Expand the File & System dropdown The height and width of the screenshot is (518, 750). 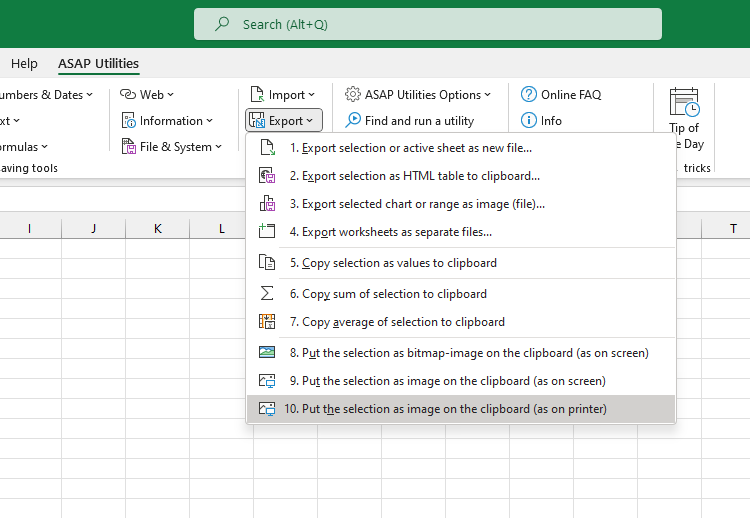172,147
